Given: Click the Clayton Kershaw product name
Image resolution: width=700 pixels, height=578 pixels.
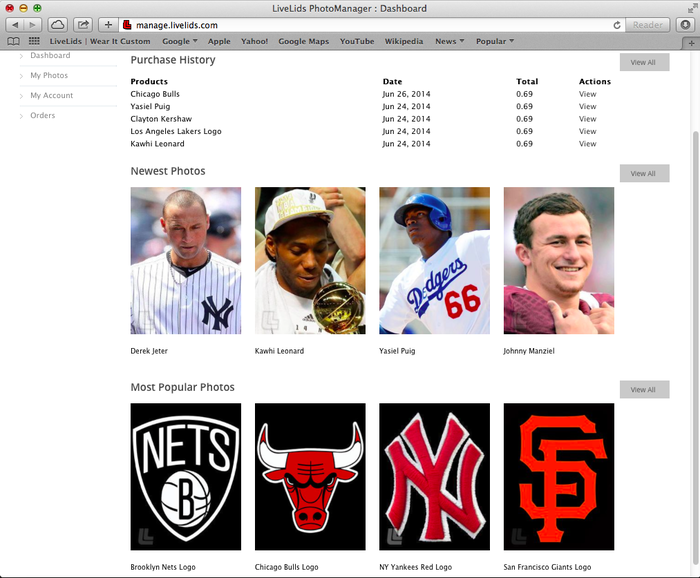Looking at the screenshot, I should pos(161,119).
